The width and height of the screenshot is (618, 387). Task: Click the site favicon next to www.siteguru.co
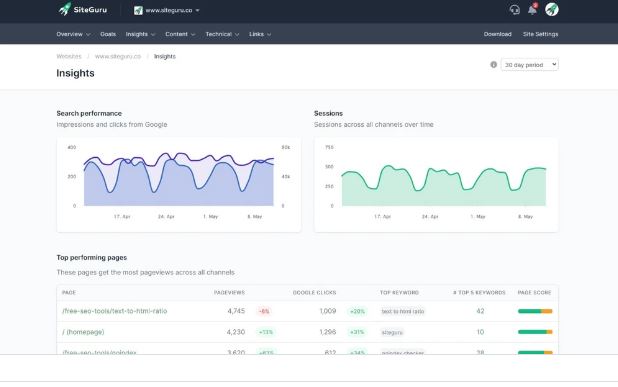pos(138,10)
